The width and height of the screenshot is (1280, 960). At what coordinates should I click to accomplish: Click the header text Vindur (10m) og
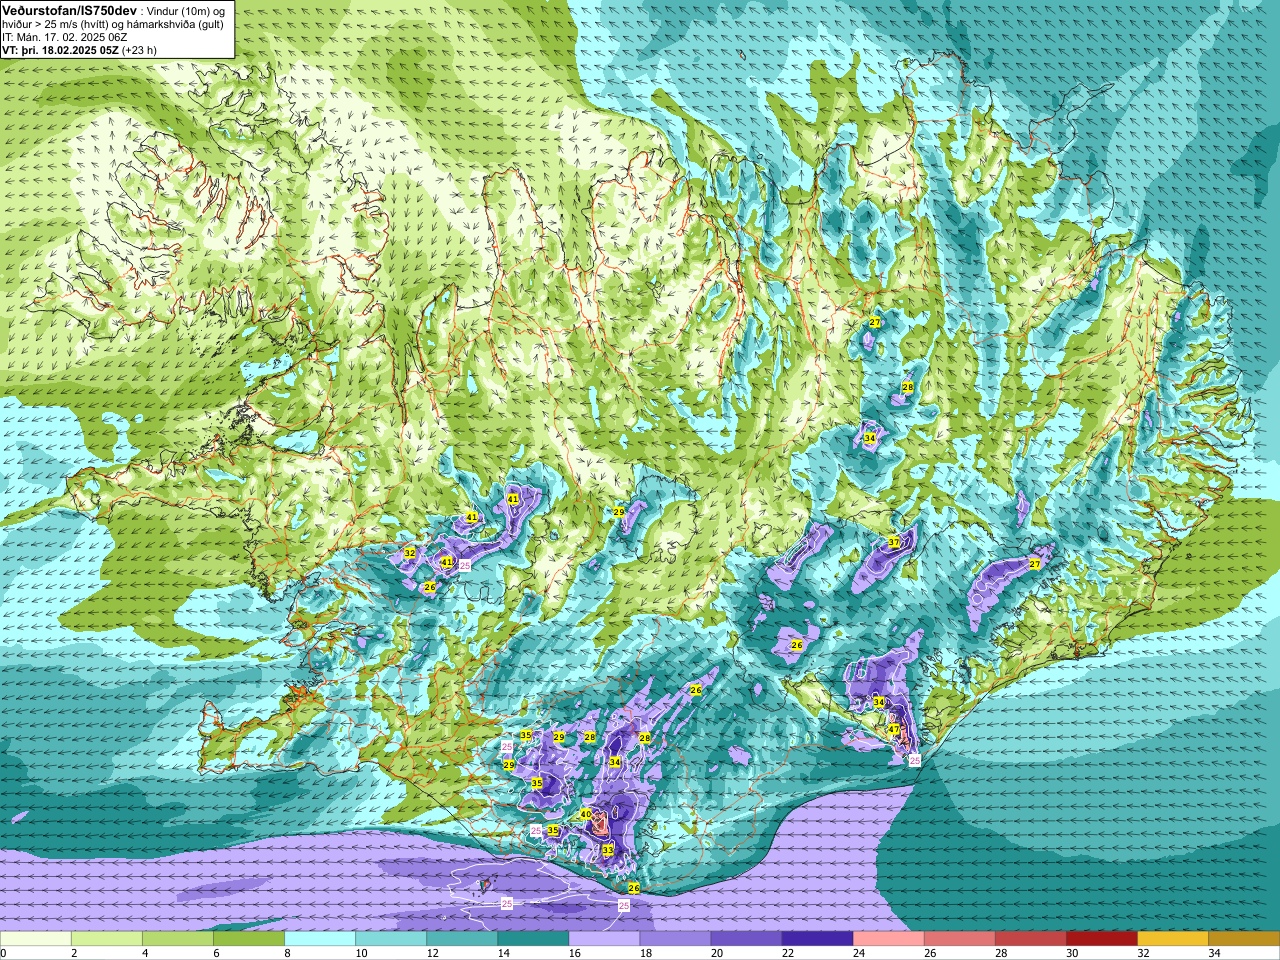[186, 10]
